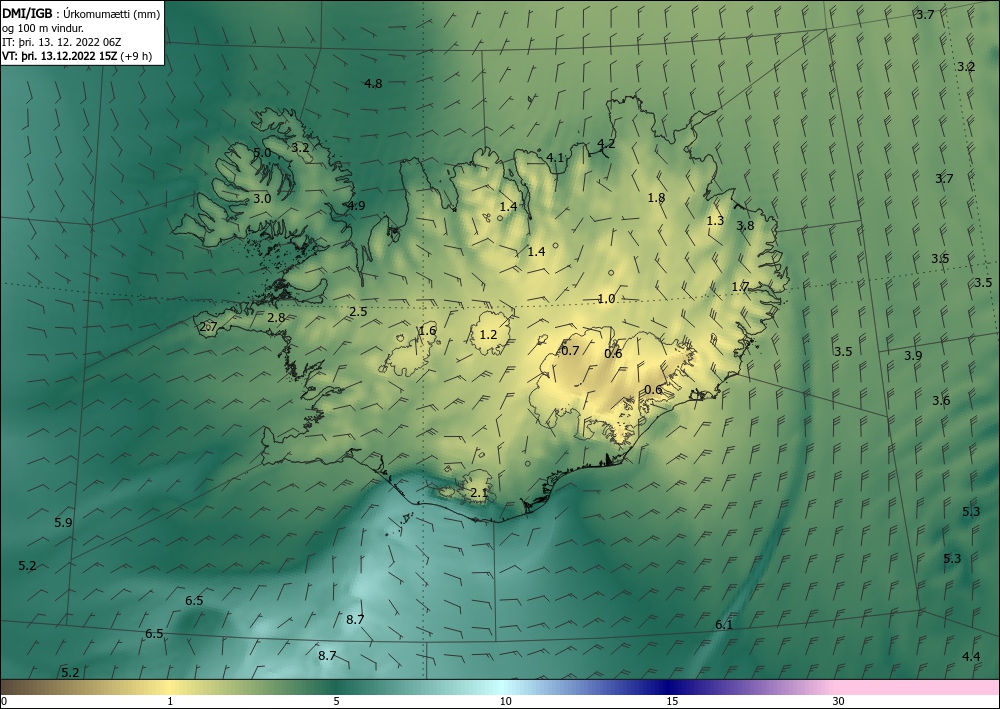Image resolution: width=1000 pixels, height=709 pixels.
Task: Click the 3.6 value east of Iceland
Action: point(941,400)
